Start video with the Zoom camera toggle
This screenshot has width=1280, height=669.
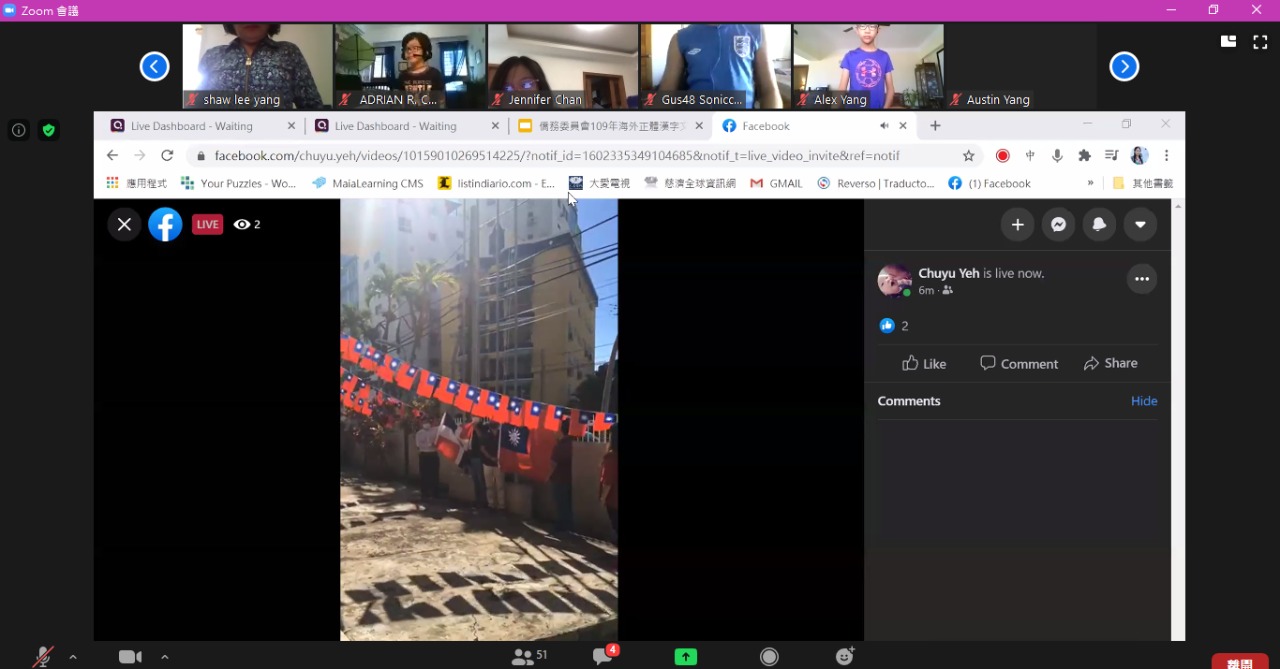[130, 656]
